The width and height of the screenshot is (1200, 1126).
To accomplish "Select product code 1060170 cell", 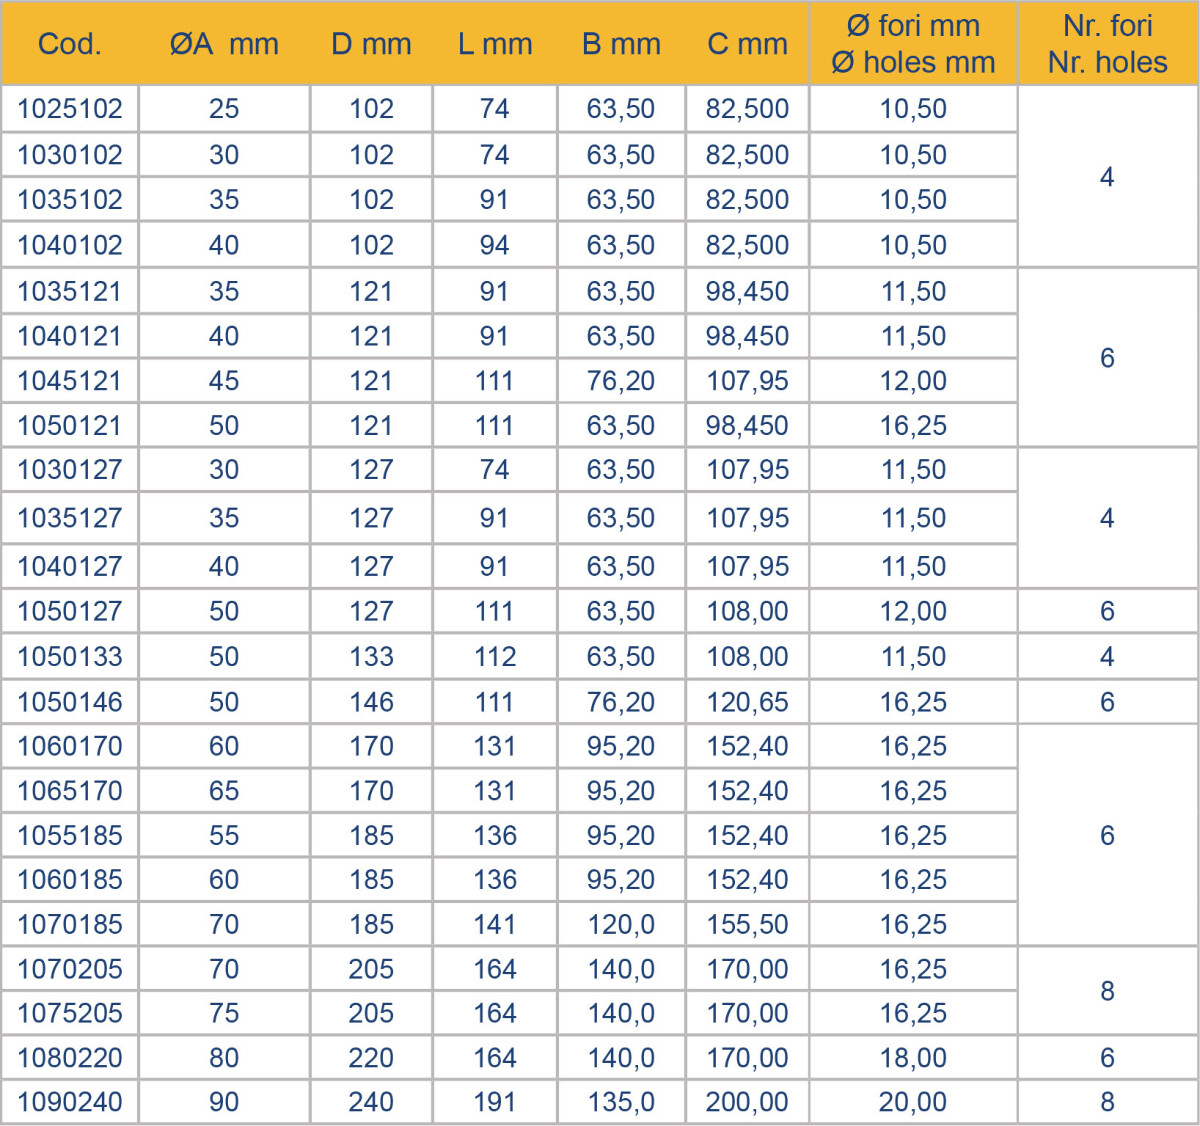I will 70,746.
